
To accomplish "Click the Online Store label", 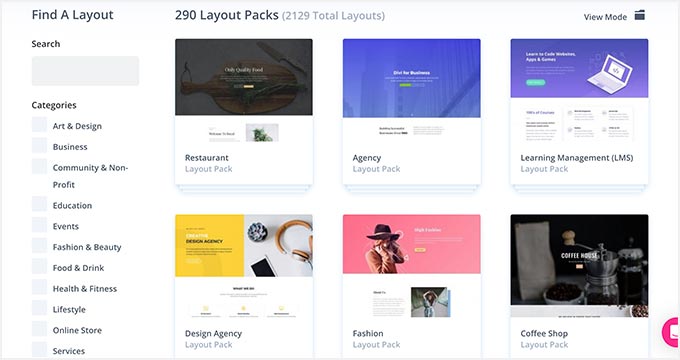I will tap(77, 331).
